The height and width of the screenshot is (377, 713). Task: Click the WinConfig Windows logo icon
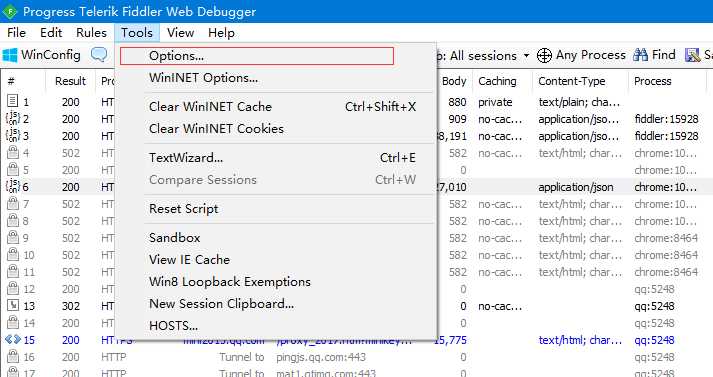[10, 55]
